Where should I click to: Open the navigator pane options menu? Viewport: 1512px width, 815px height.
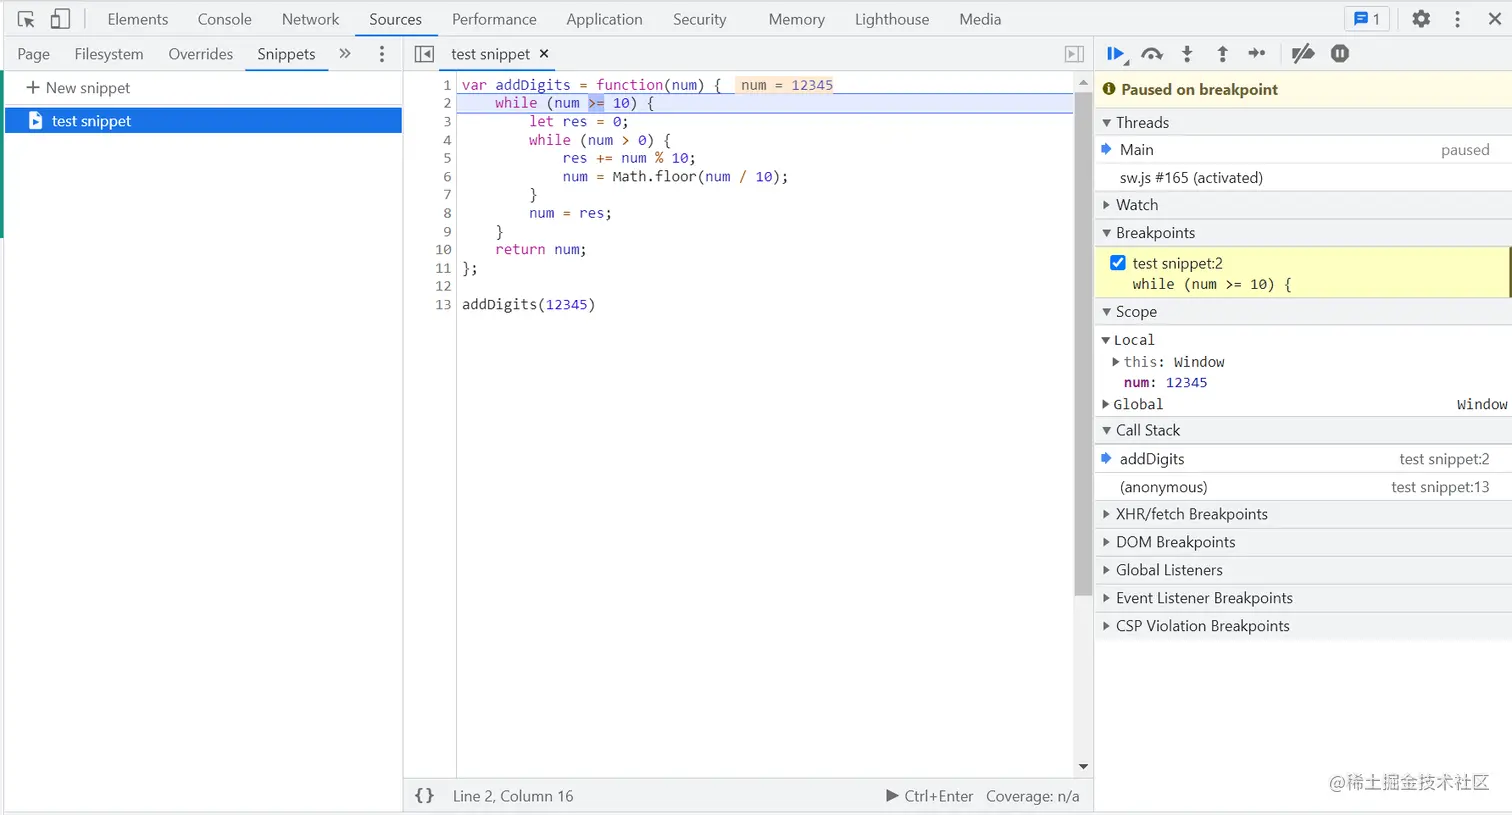coord(382,54)
